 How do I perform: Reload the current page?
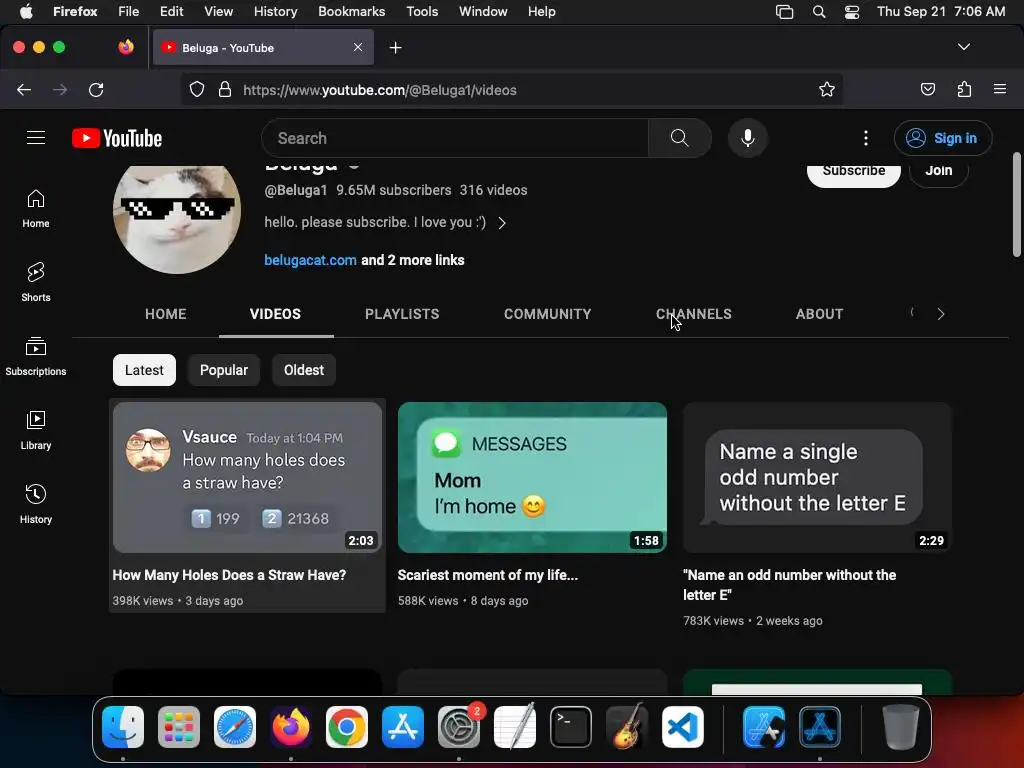click(96, 89)
